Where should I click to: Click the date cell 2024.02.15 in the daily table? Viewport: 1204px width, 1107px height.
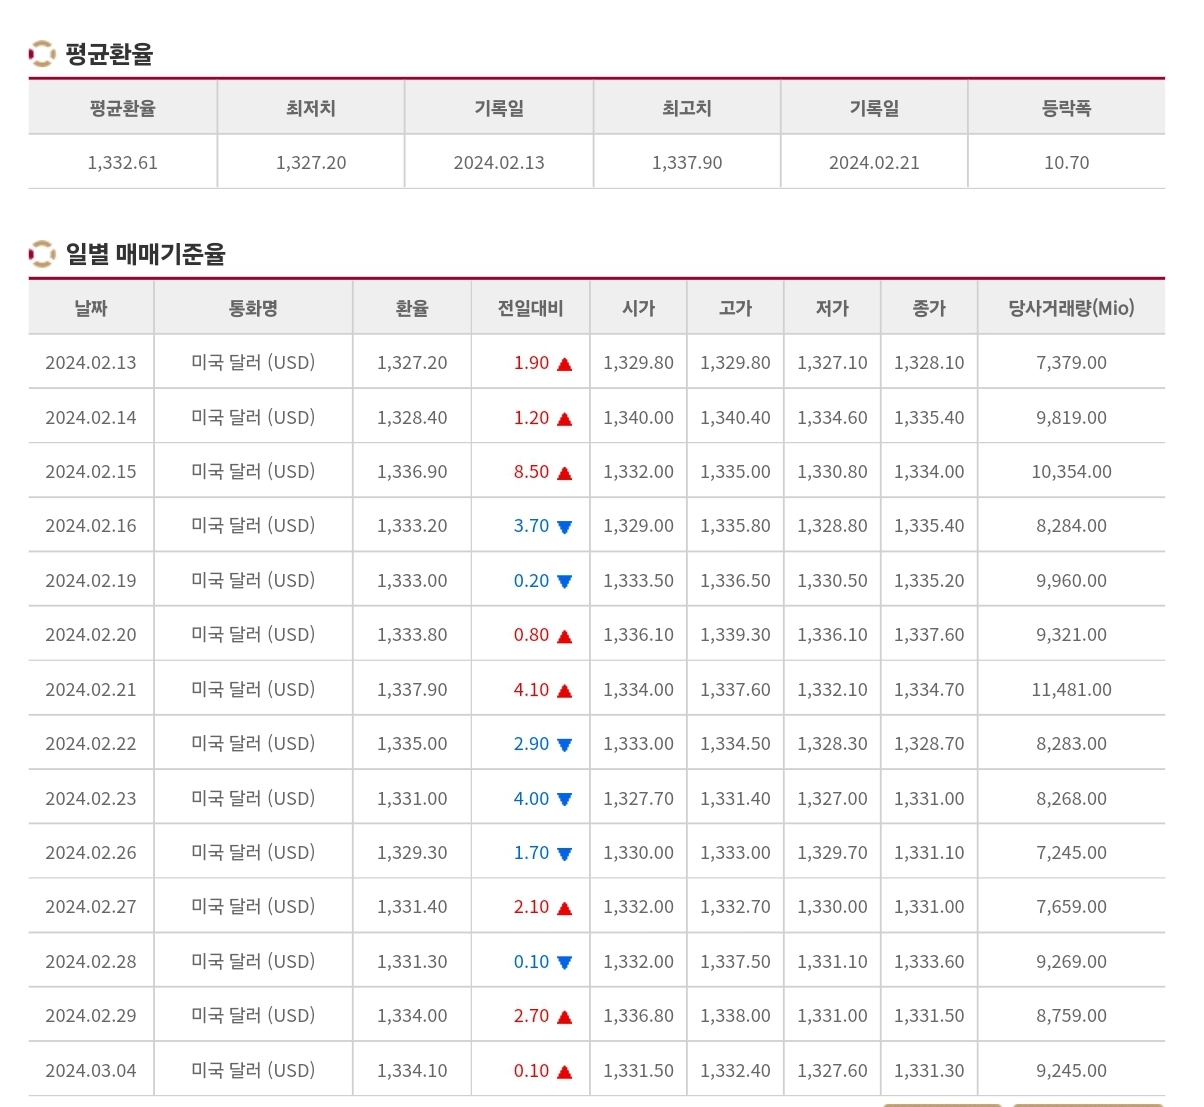coord(91,472)
